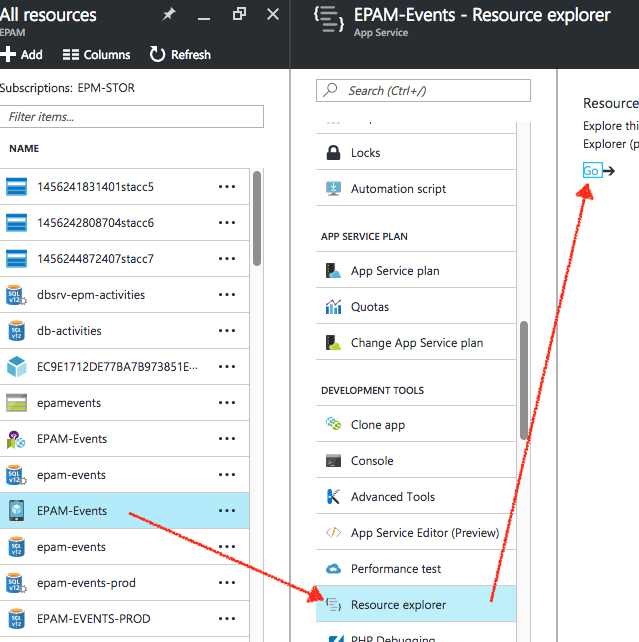Select storage account icon for 1456242808704stacc6
The height and width of the screenshot is (642, 639).
[16, 223]
